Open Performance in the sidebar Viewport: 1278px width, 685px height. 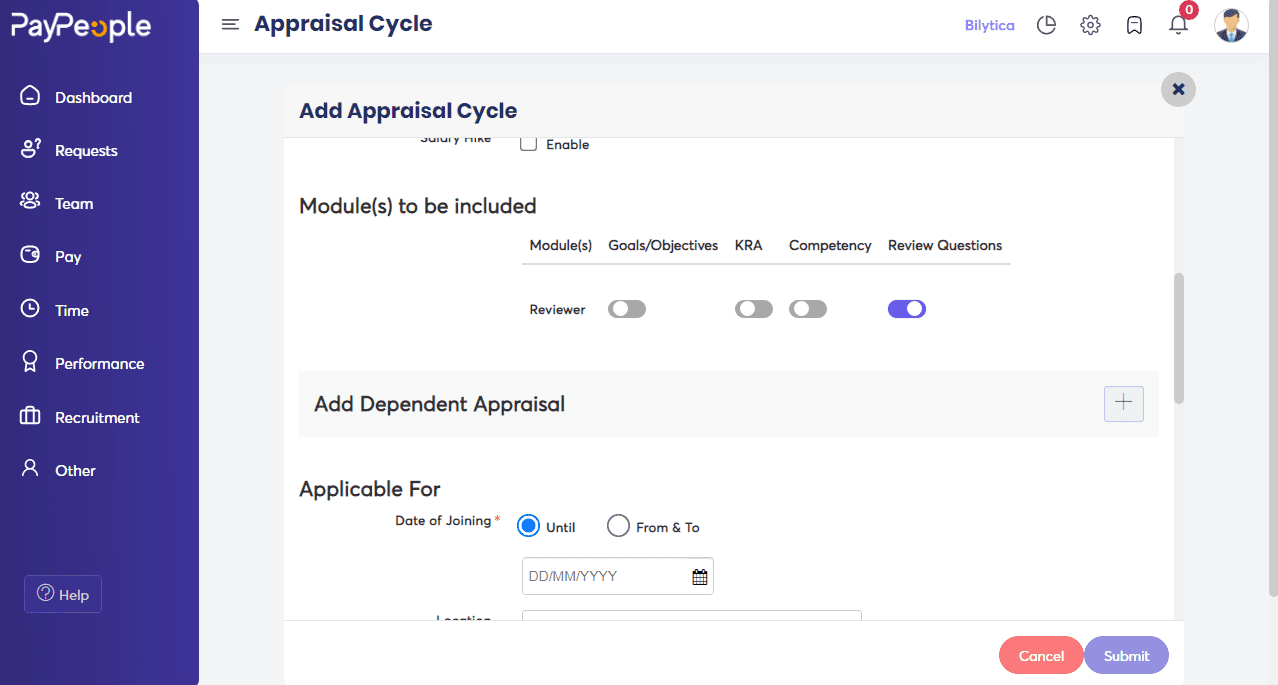coord(99,363)
